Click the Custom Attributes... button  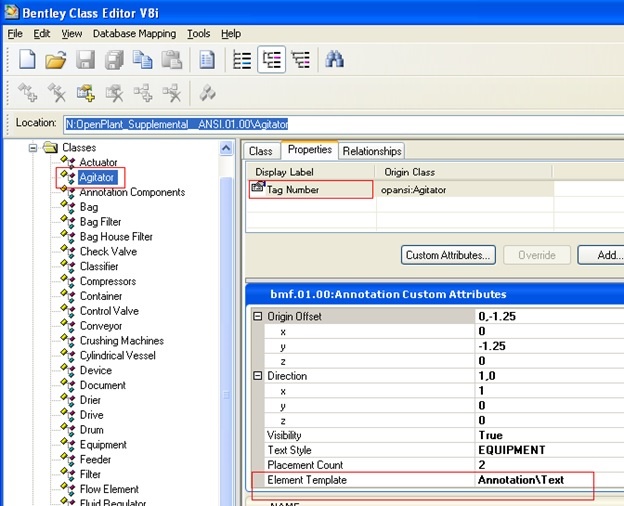point(448,255)
